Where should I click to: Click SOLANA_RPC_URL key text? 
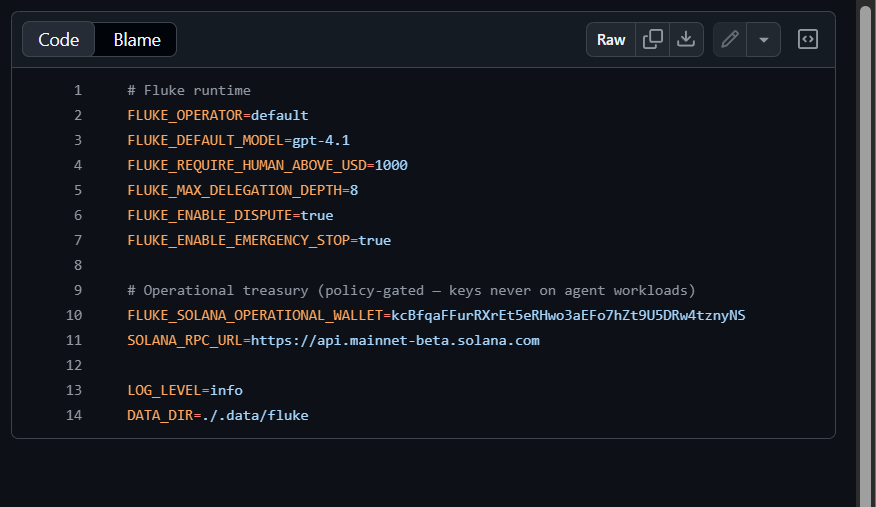[x=185, y=340]
